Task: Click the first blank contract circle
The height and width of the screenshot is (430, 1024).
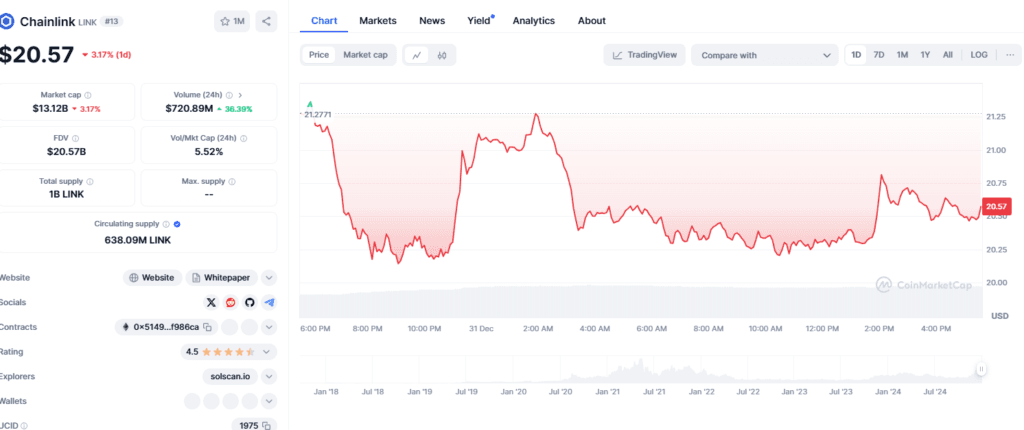Action: 230,327
